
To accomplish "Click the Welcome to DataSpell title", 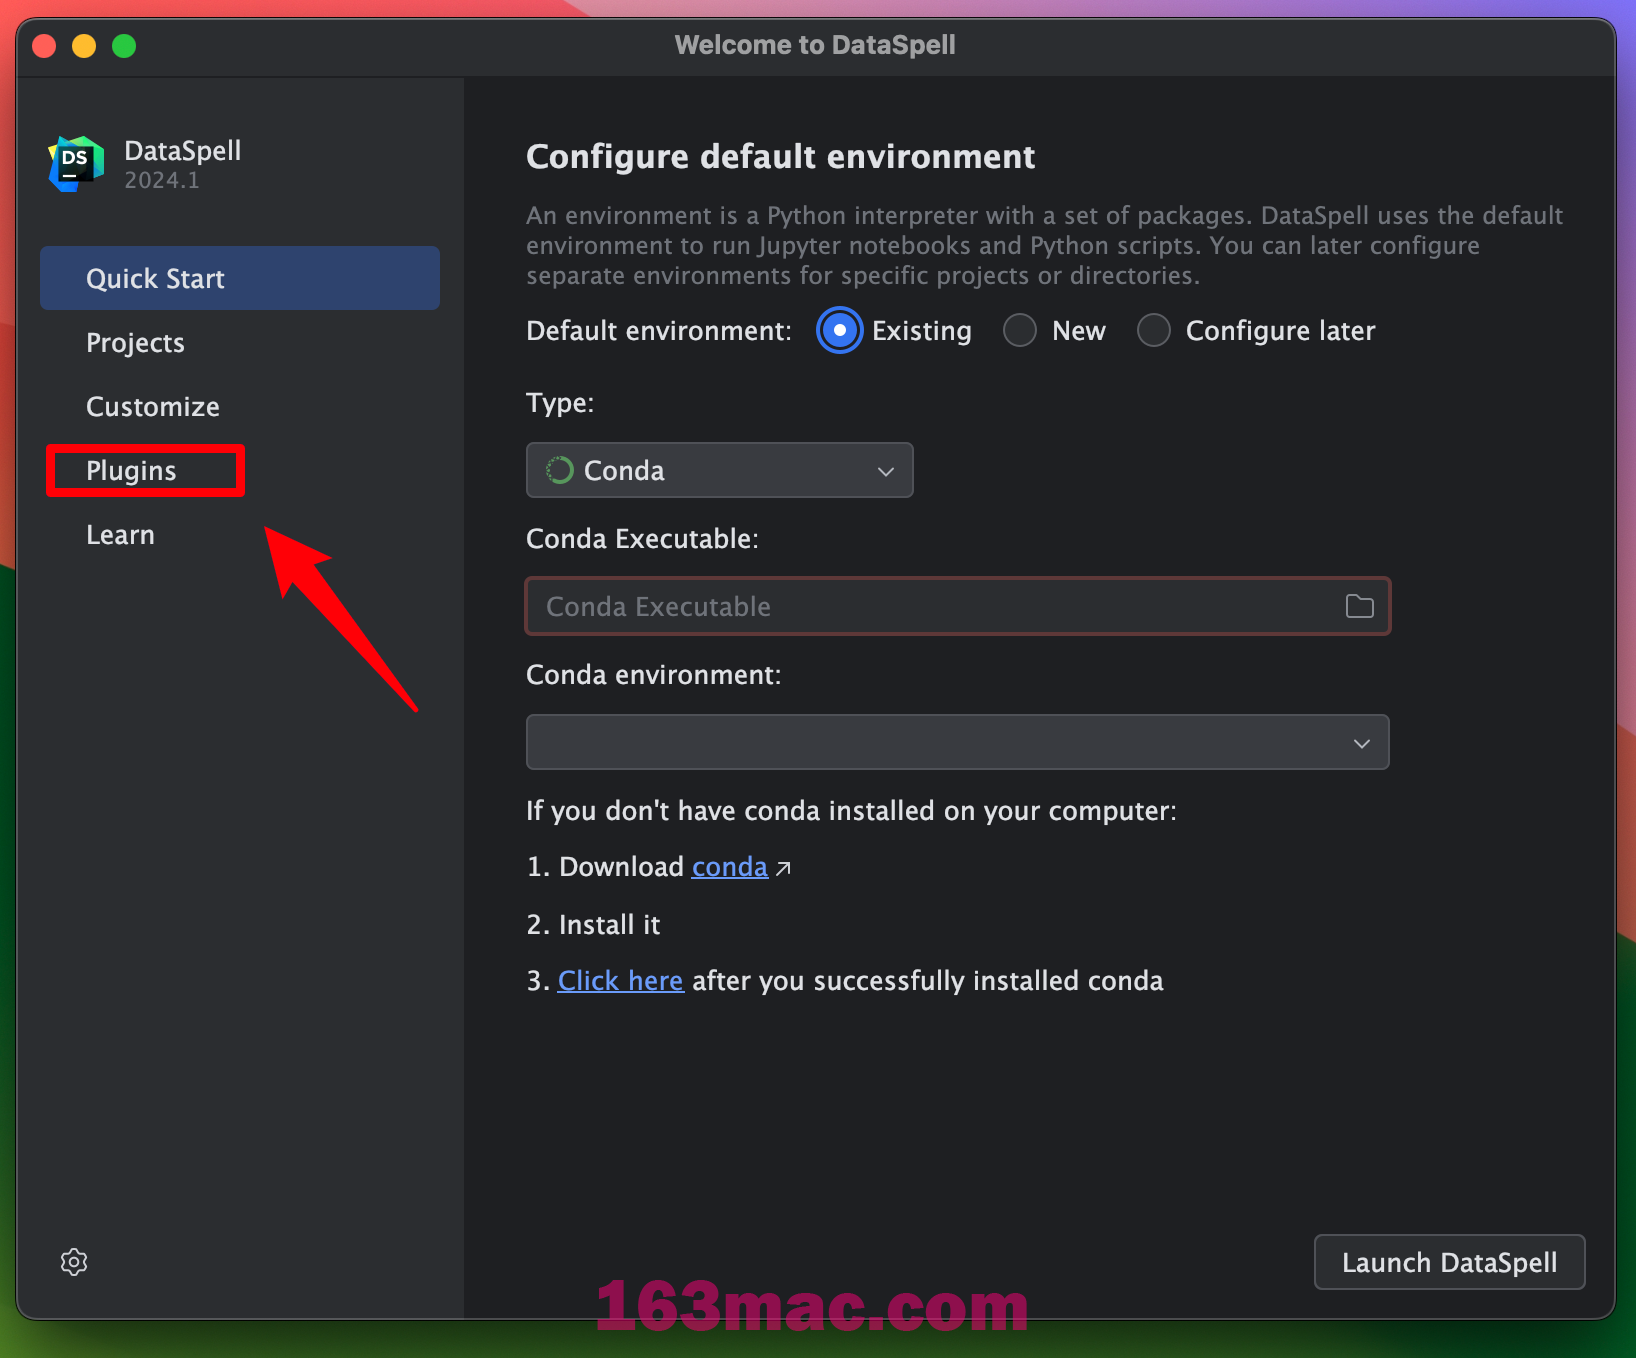I will click(815, 45).
